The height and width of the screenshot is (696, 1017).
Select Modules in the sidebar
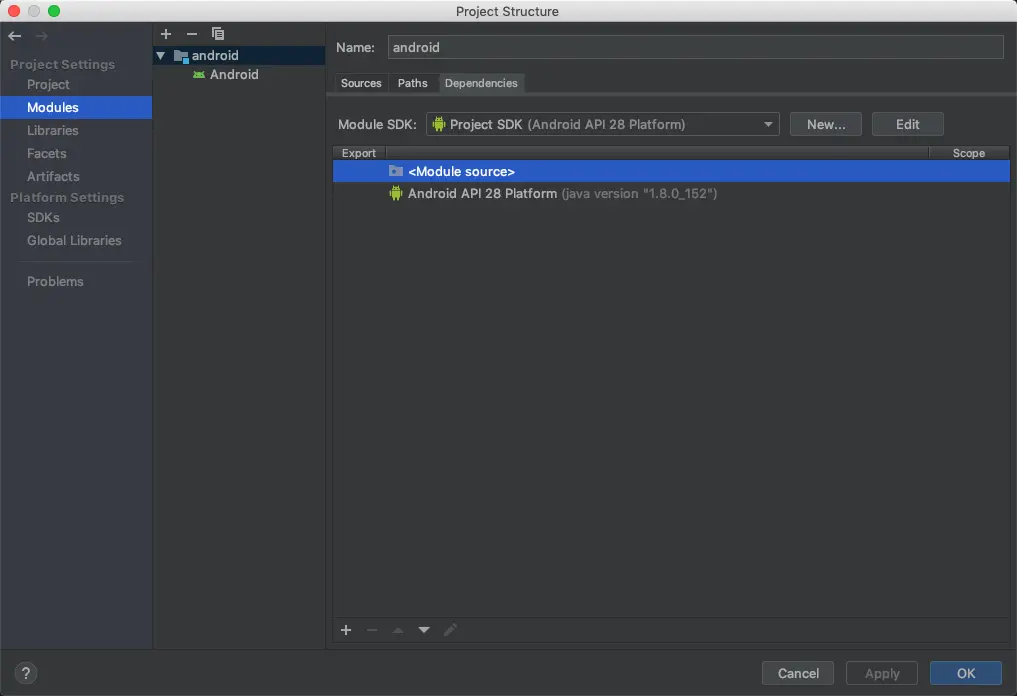[x=76, y=108]
